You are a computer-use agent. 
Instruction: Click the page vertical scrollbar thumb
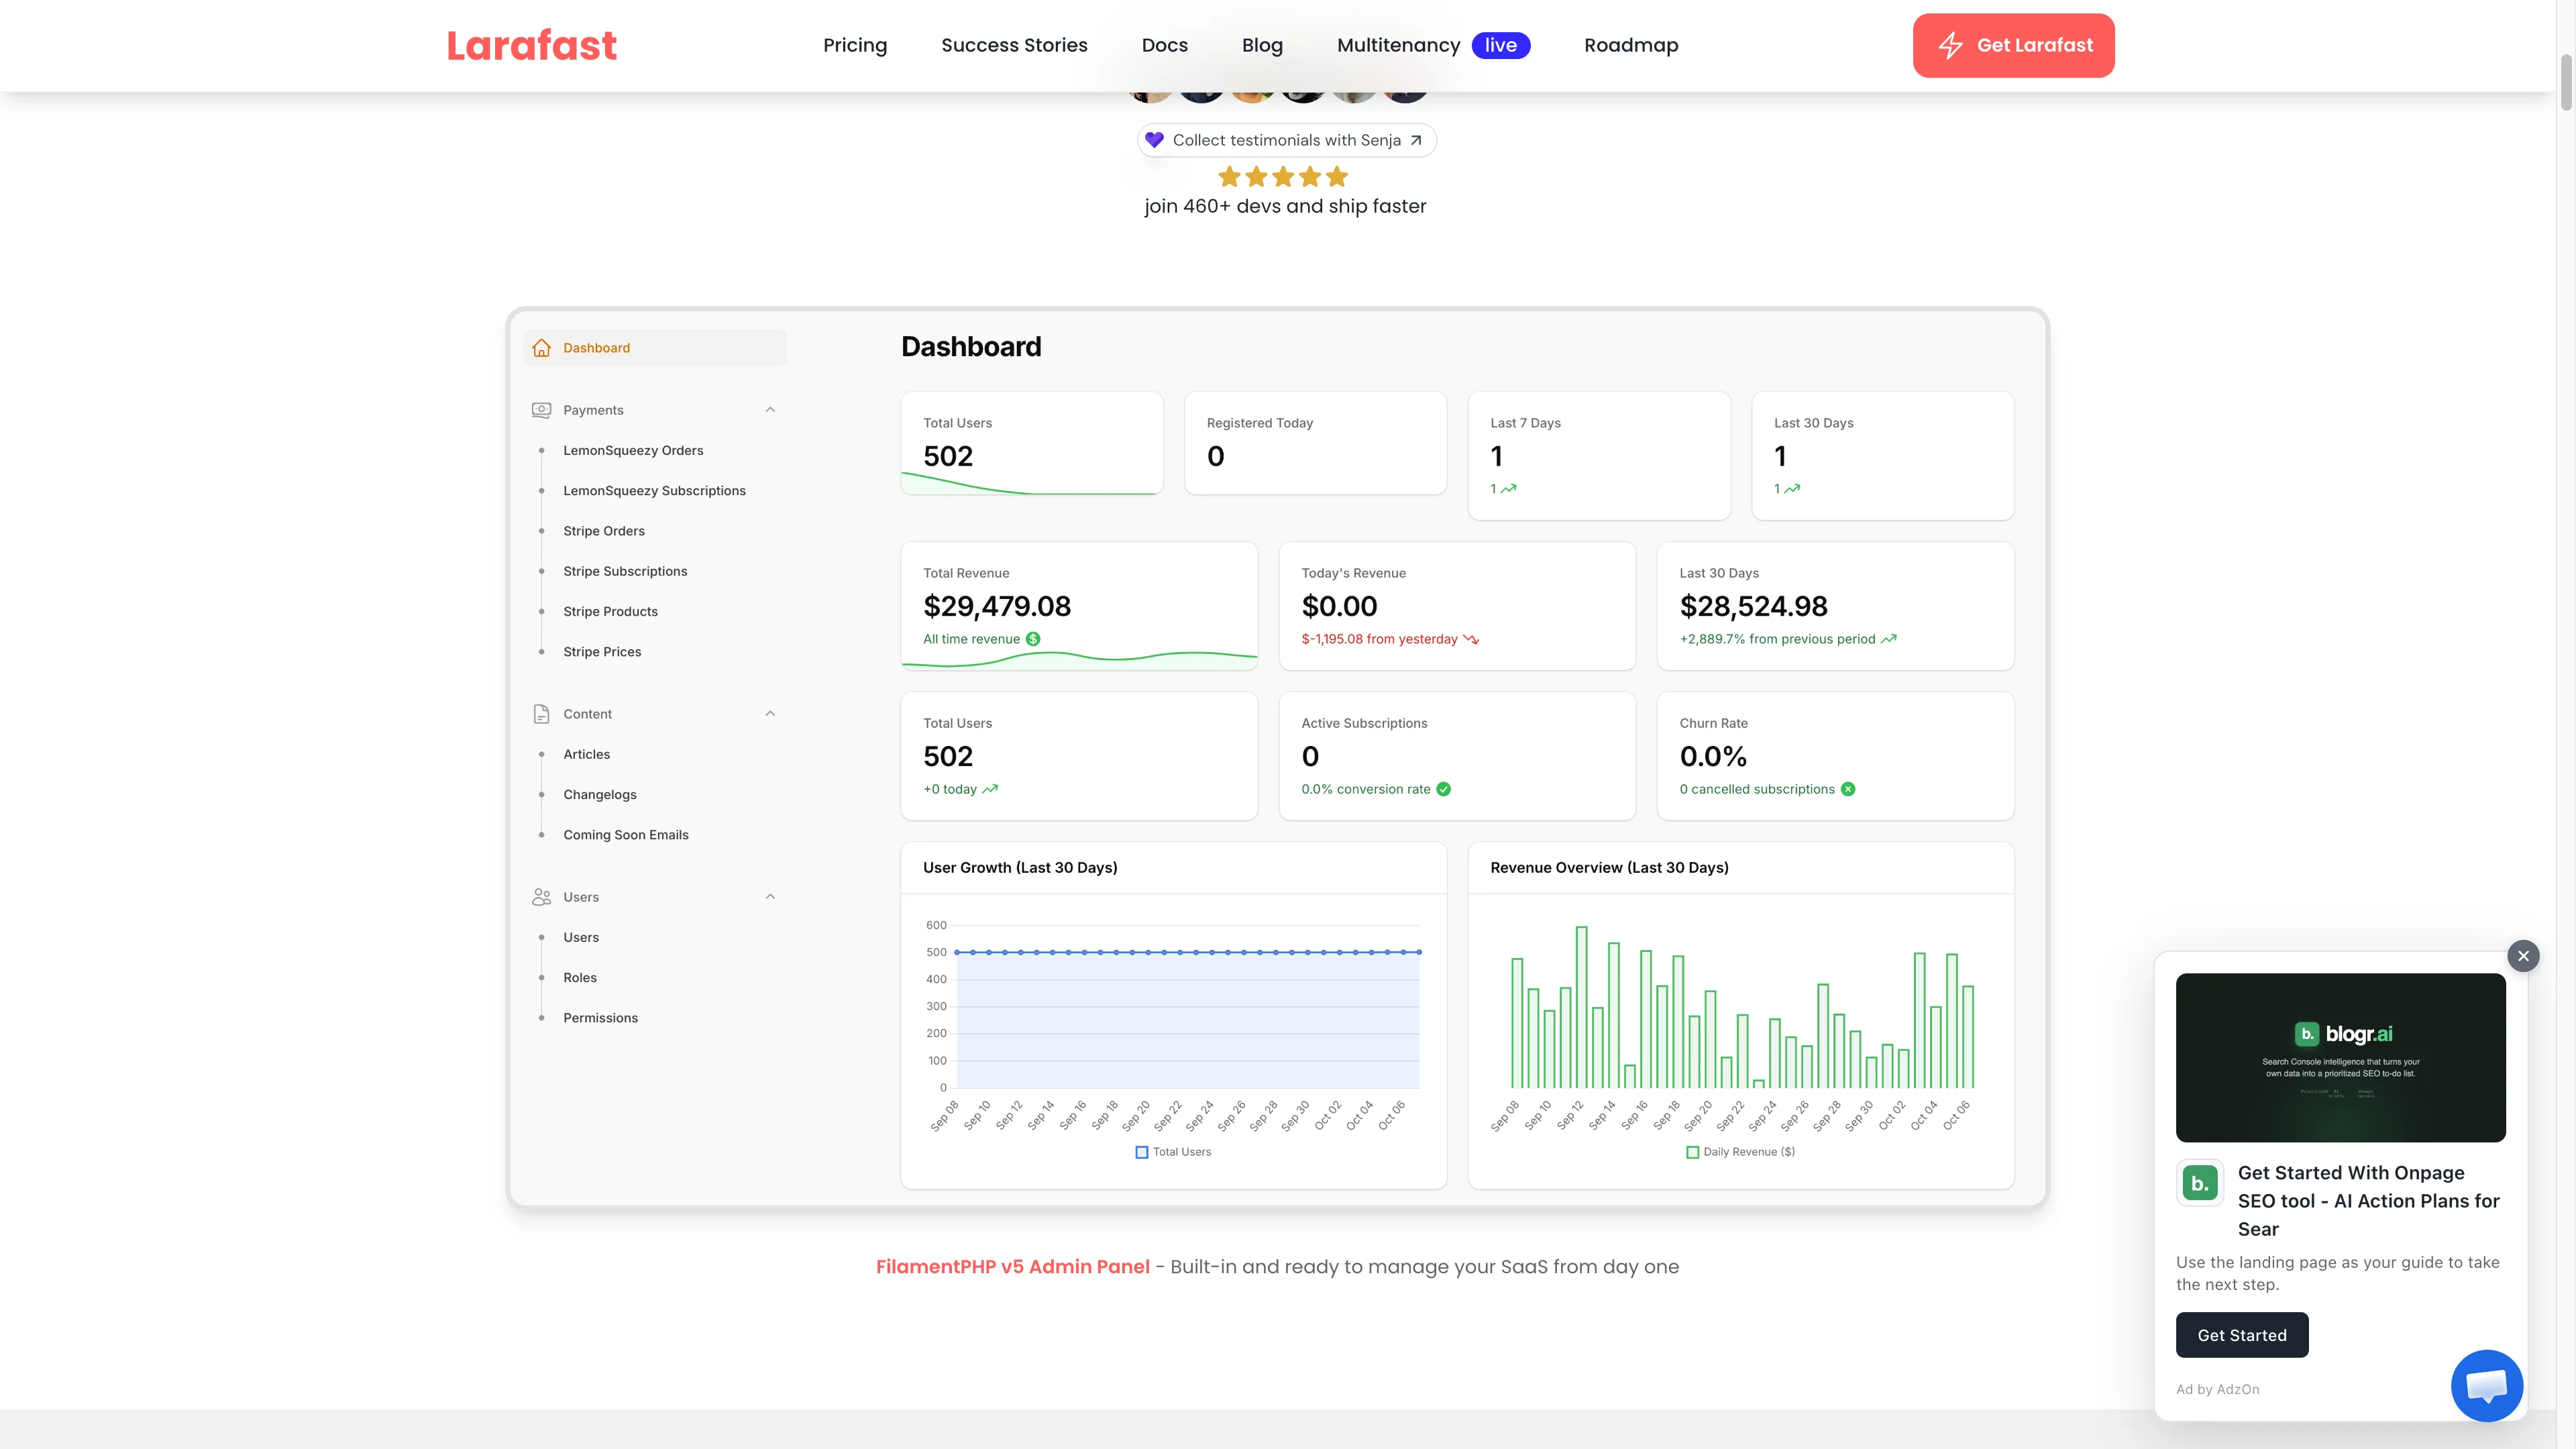2566,83
